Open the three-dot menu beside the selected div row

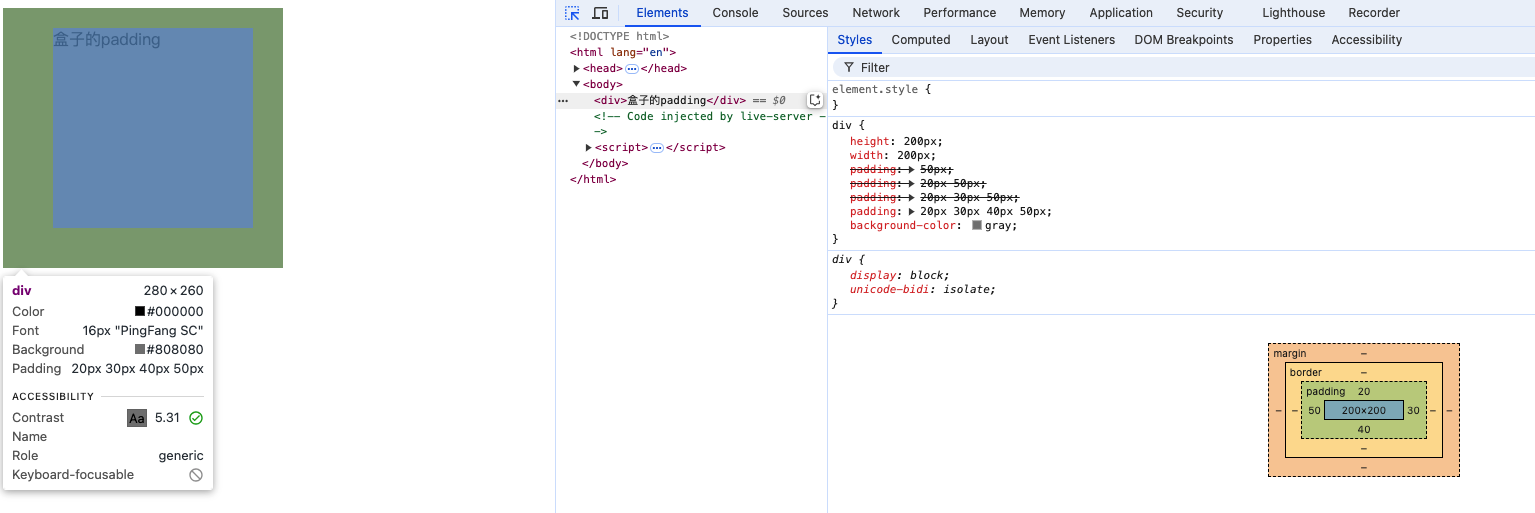click(x=563, y=100)
